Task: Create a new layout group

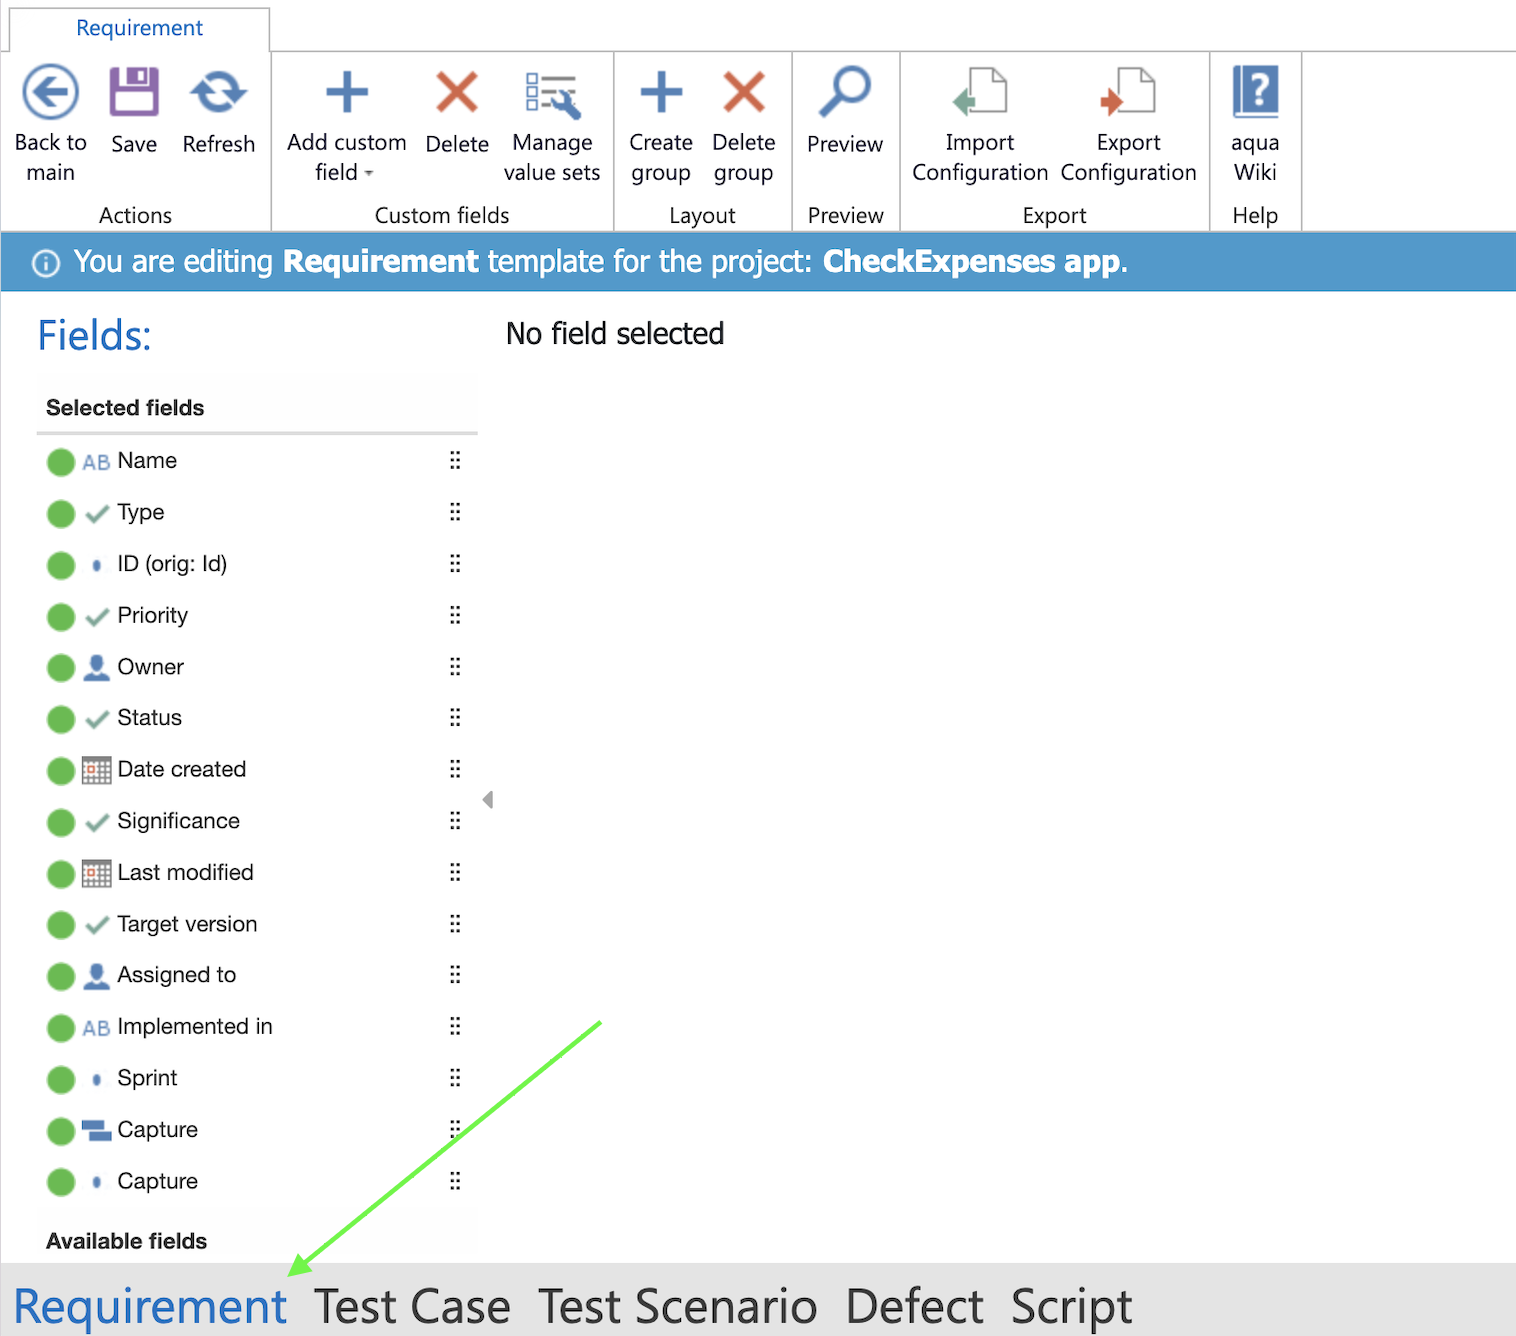Action: coord(661,93)
